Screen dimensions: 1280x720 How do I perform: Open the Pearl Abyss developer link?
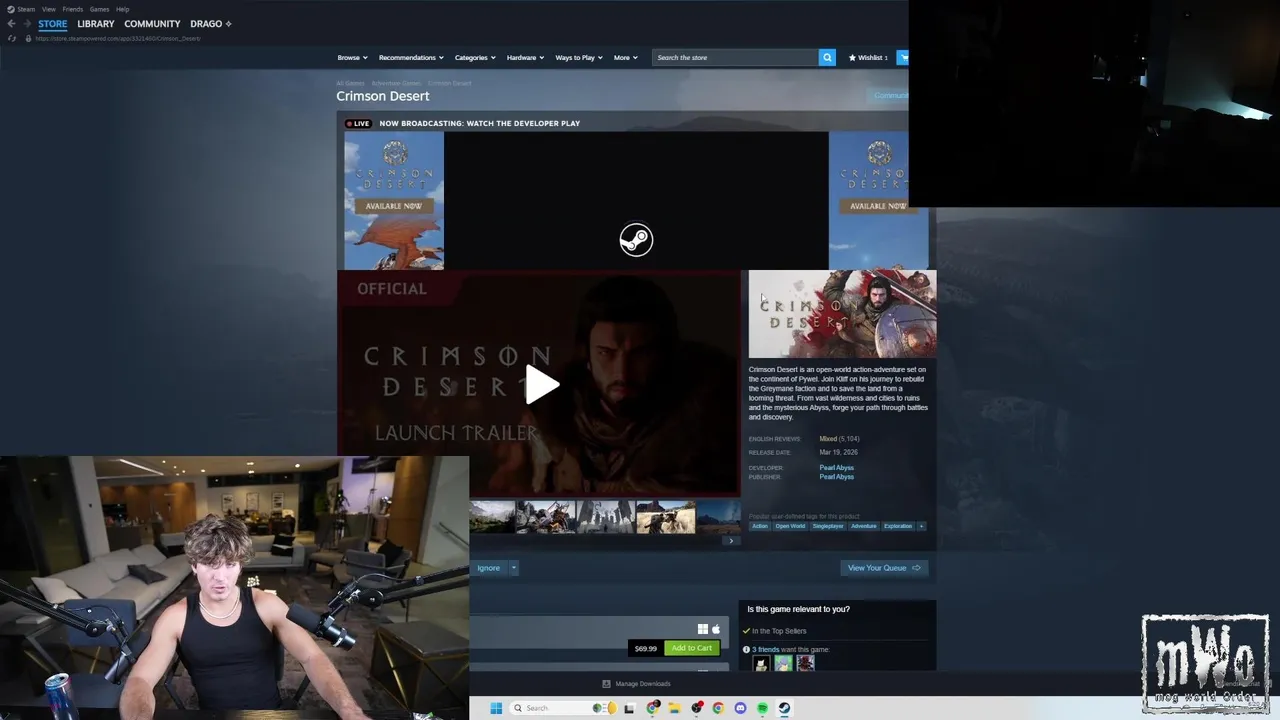coord(836,468)
